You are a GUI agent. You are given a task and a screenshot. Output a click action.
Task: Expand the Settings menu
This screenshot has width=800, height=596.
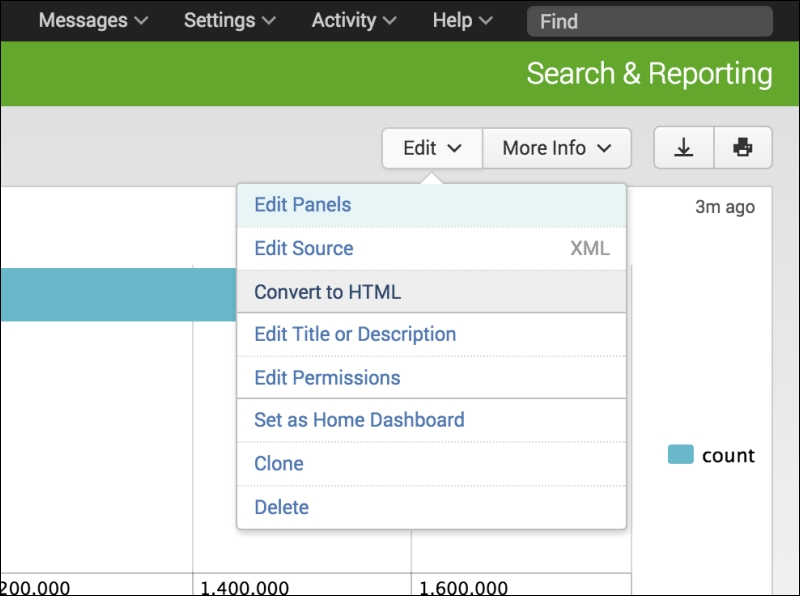[230, 20]
